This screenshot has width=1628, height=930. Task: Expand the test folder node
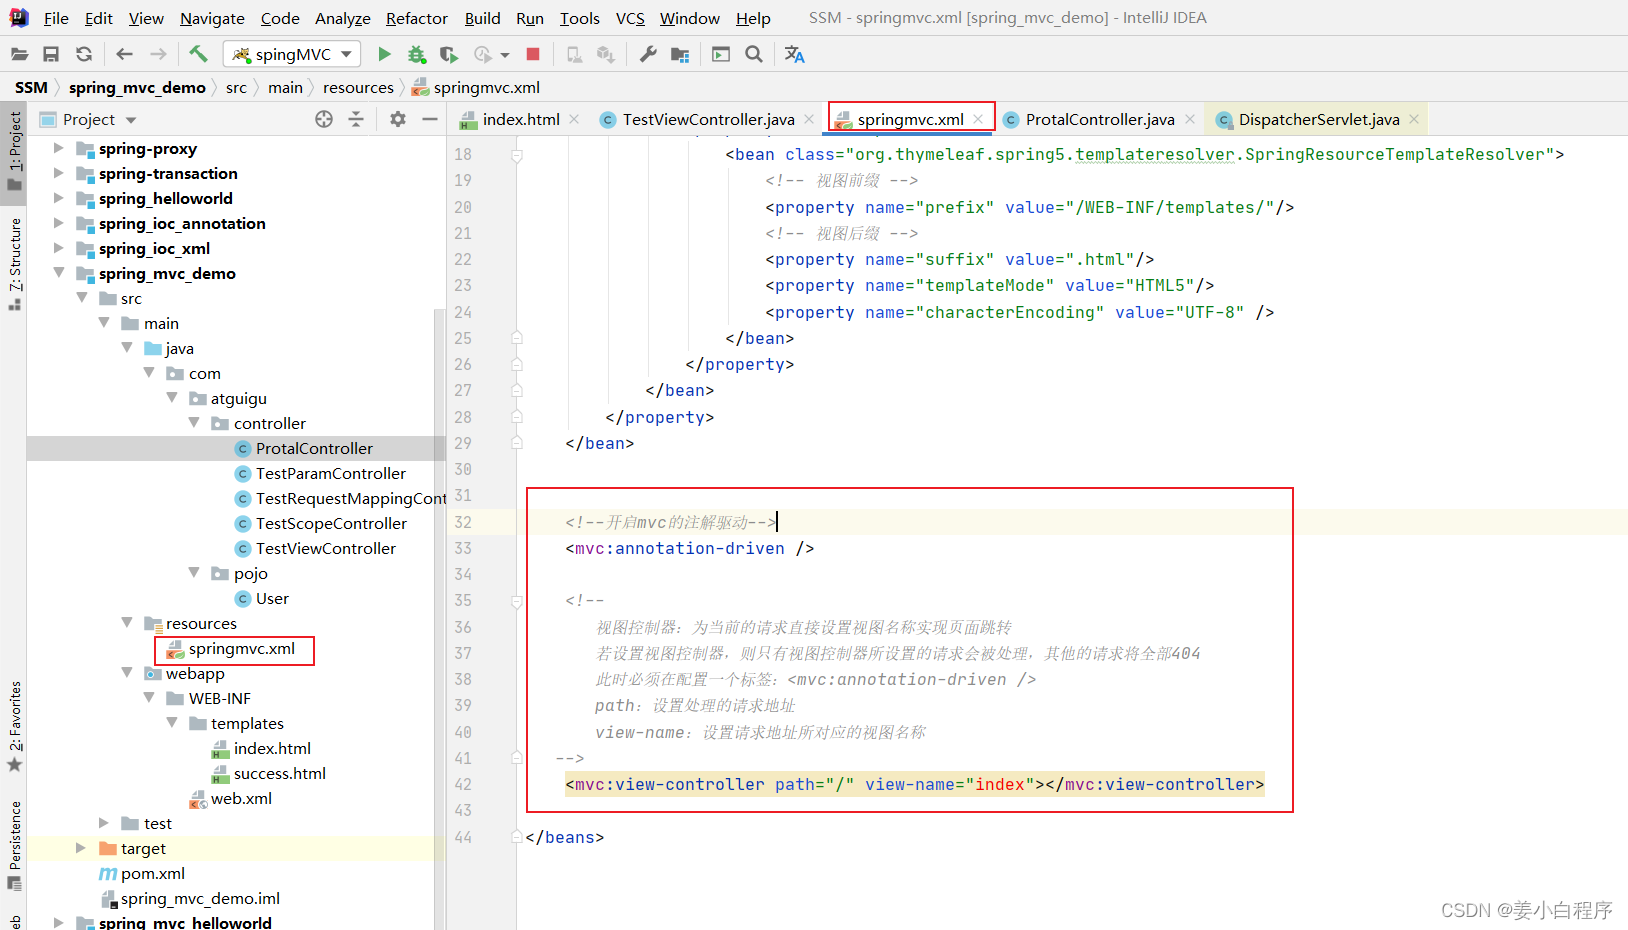tap(104, 823)
